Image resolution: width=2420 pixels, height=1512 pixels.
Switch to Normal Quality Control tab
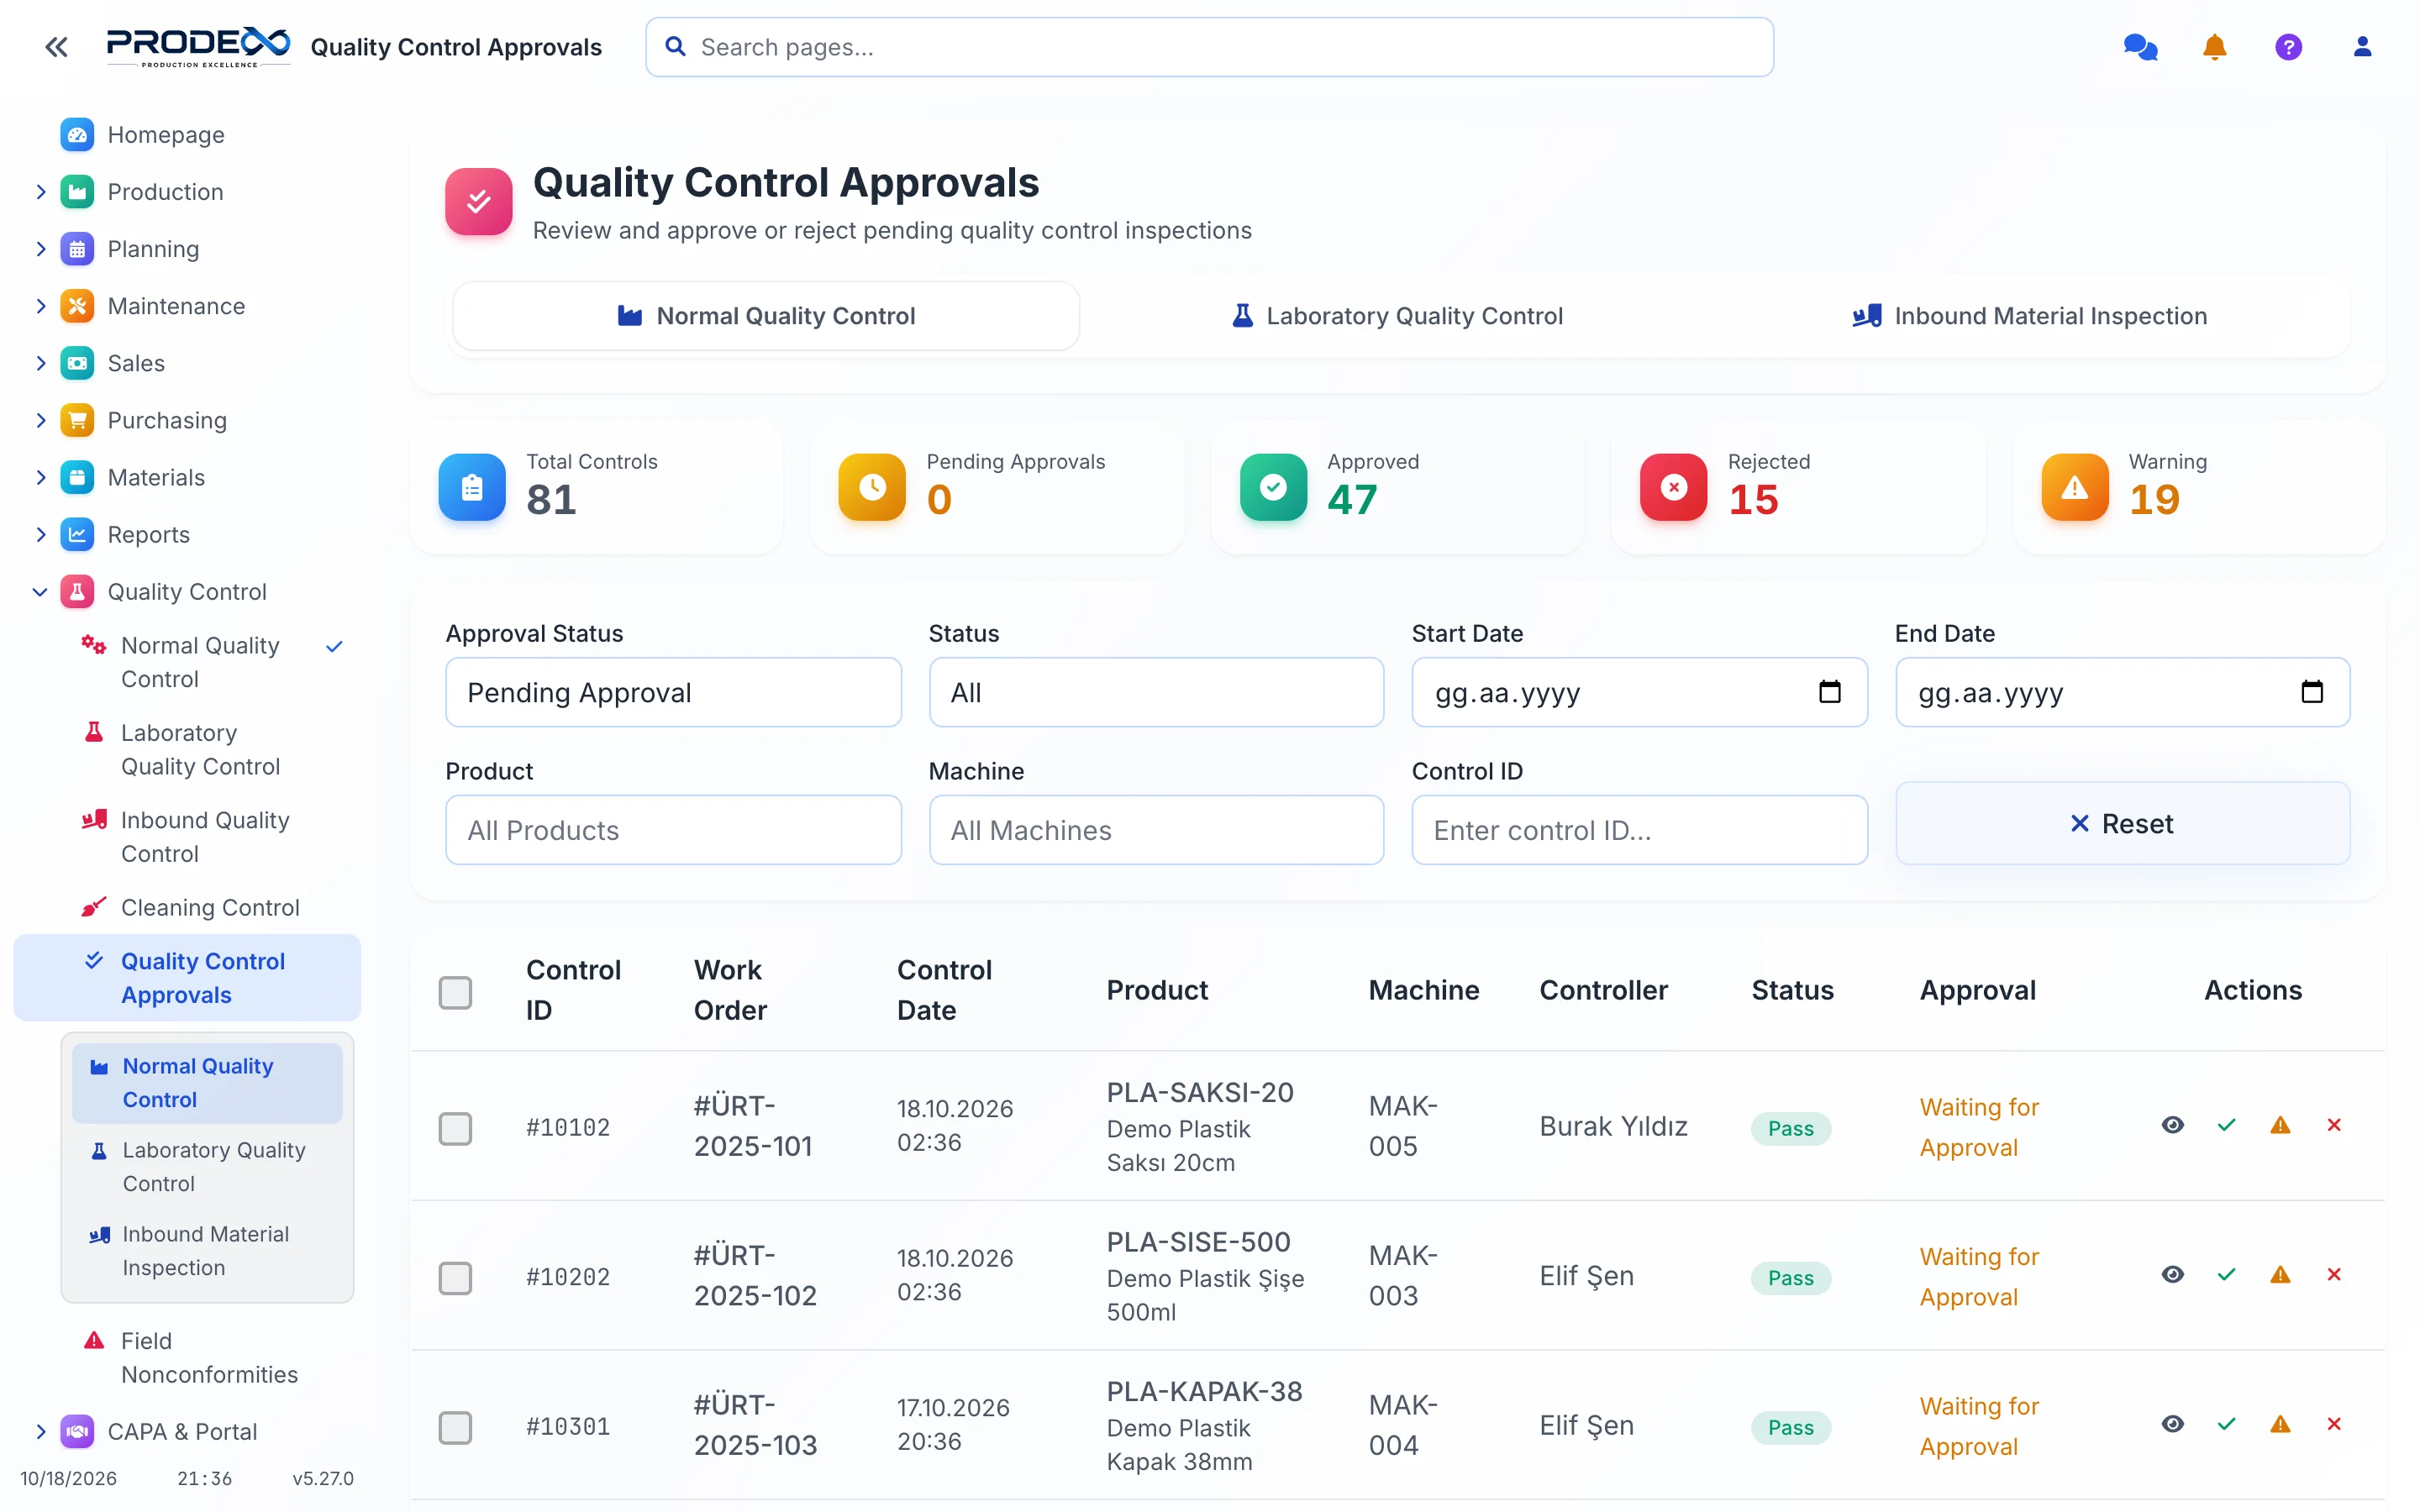pyautogui.click(x=766, y=316)
